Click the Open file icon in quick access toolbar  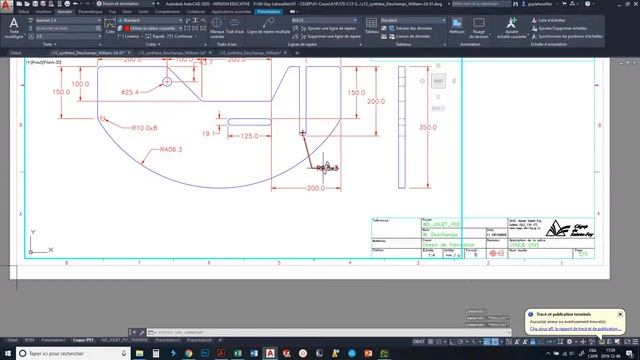click(27, 4)
